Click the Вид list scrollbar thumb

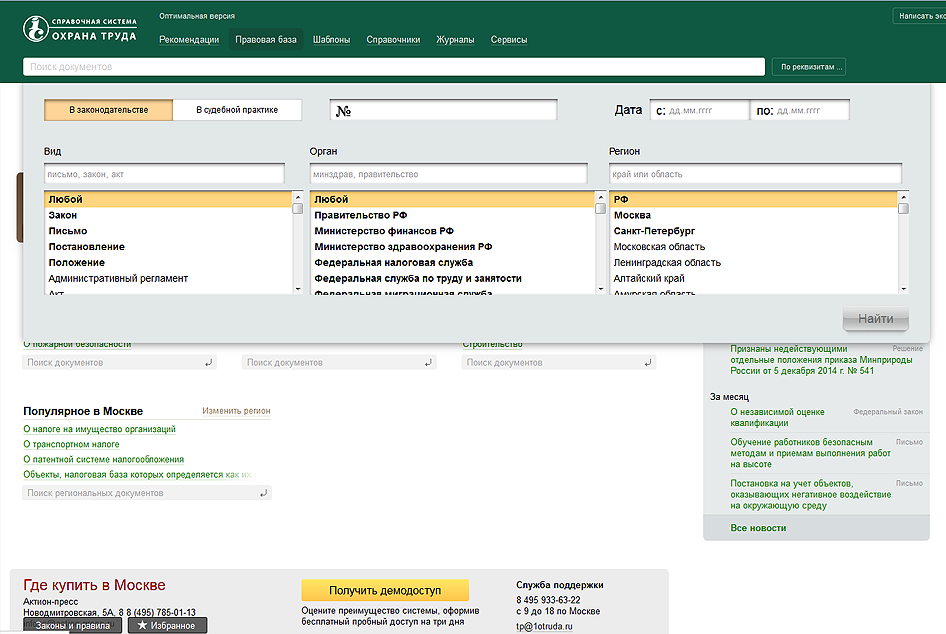tap(297, 209)
